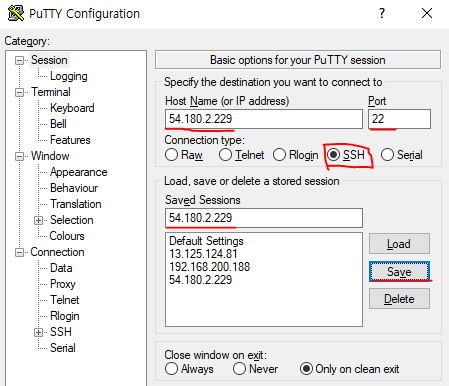The height and width of the screenshot is (386, 449).
Task: Select the Serial connection type radio
Action: pyautogui.click(x=387, y=155)
